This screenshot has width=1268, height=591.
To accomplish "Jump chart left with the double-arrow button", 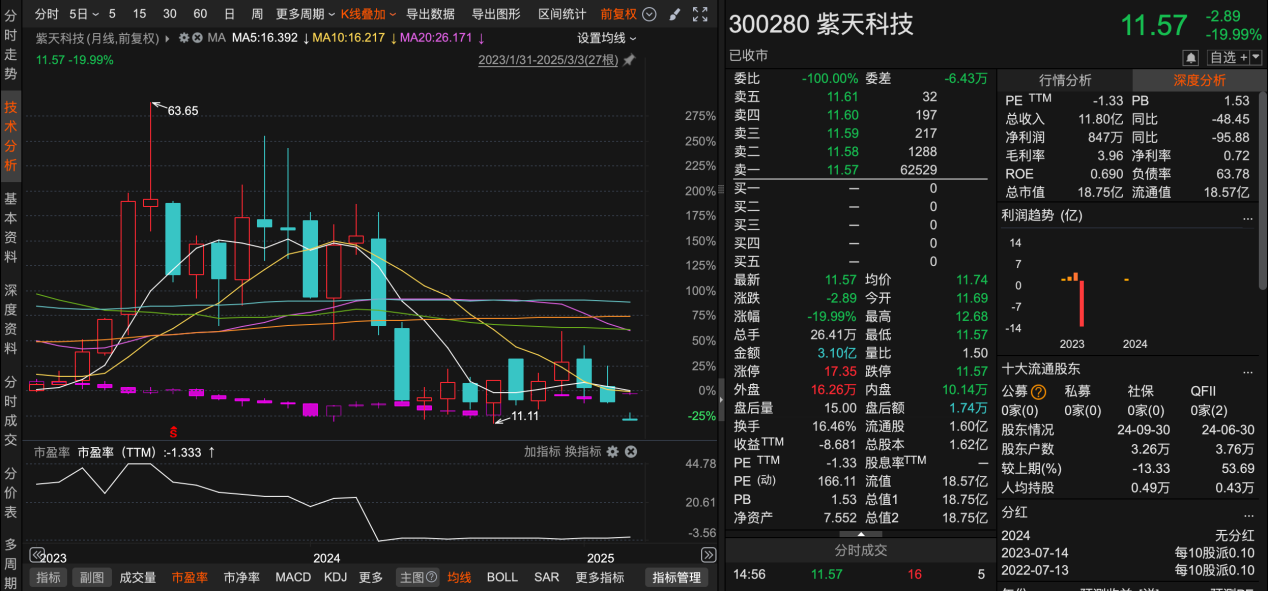I will (38, 555).
